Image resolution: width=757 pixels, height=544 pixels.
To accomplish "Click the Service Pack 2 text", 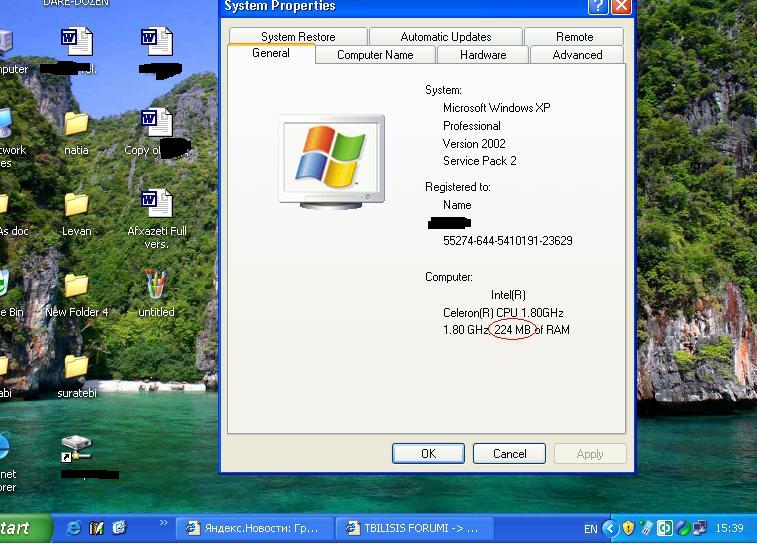I will coord(479,161).
